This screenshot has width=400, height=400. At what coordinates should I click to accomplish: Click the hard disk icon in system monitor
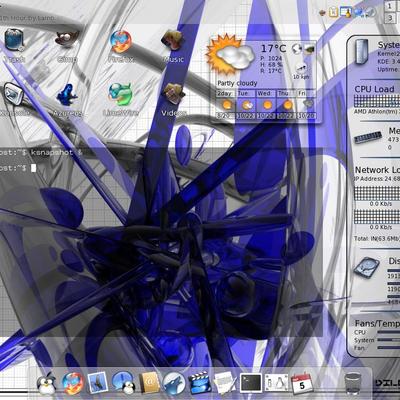tap(367, 267)
